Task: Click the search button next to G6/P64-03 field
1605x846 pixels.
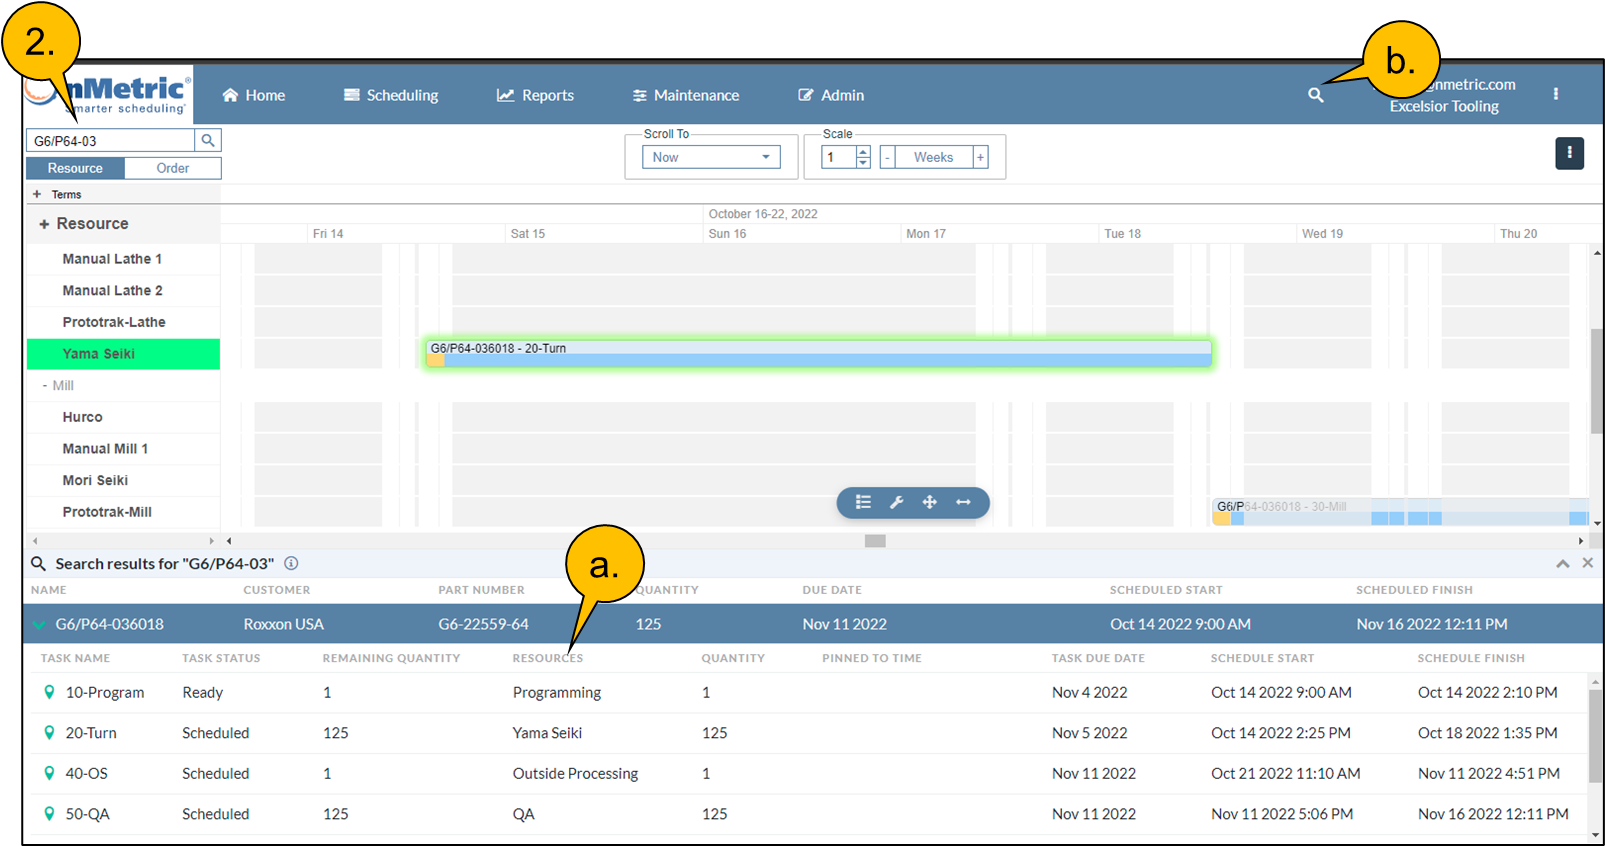Action: (208, 140)
